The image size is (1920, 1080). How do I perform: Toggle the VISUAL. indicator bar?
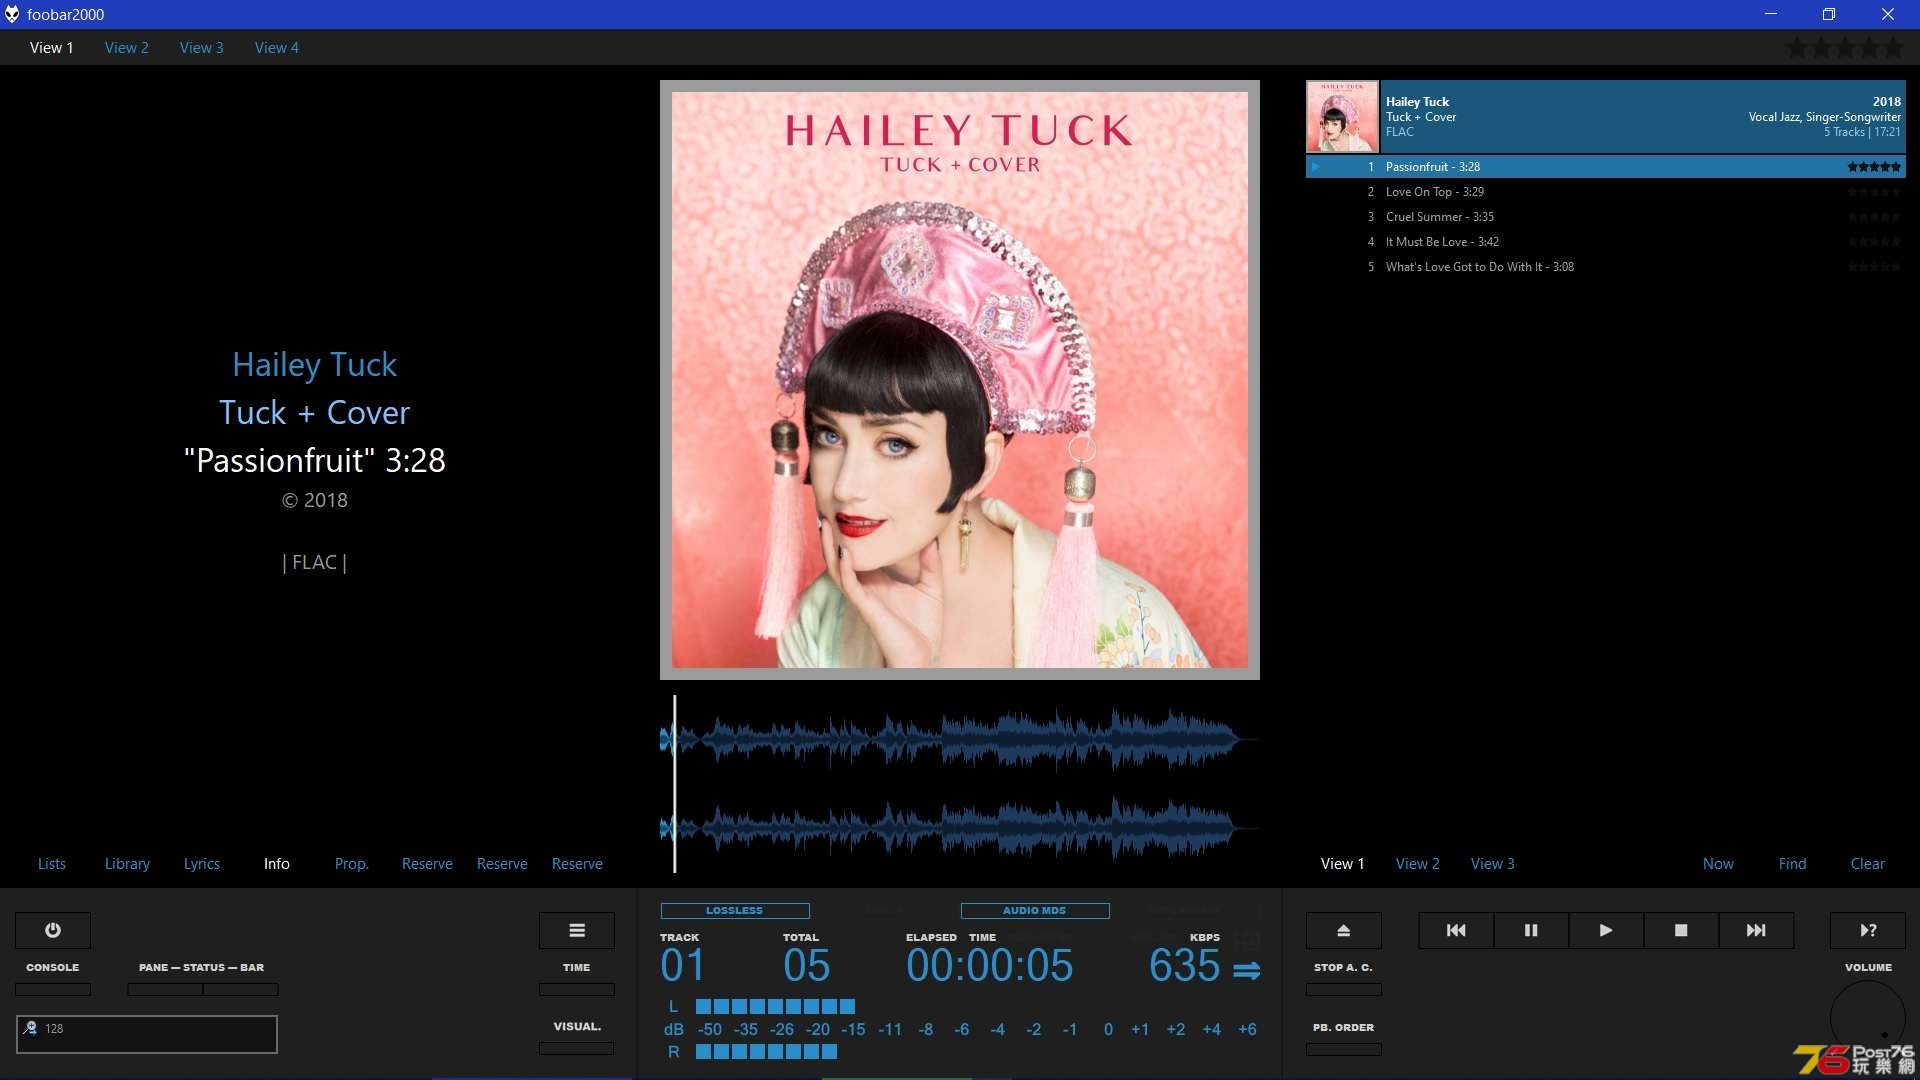point(577,1048)
